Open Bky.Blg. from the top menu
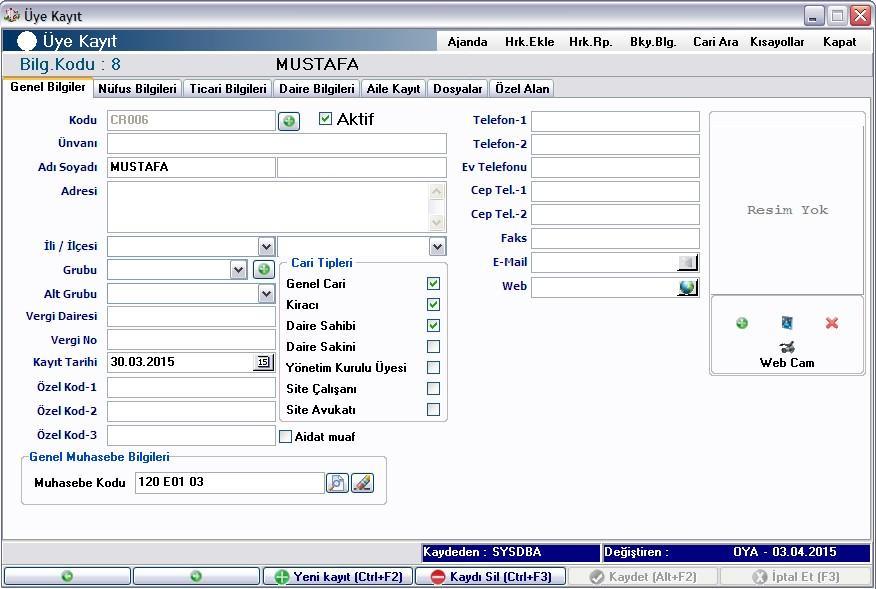 (653, 42)
